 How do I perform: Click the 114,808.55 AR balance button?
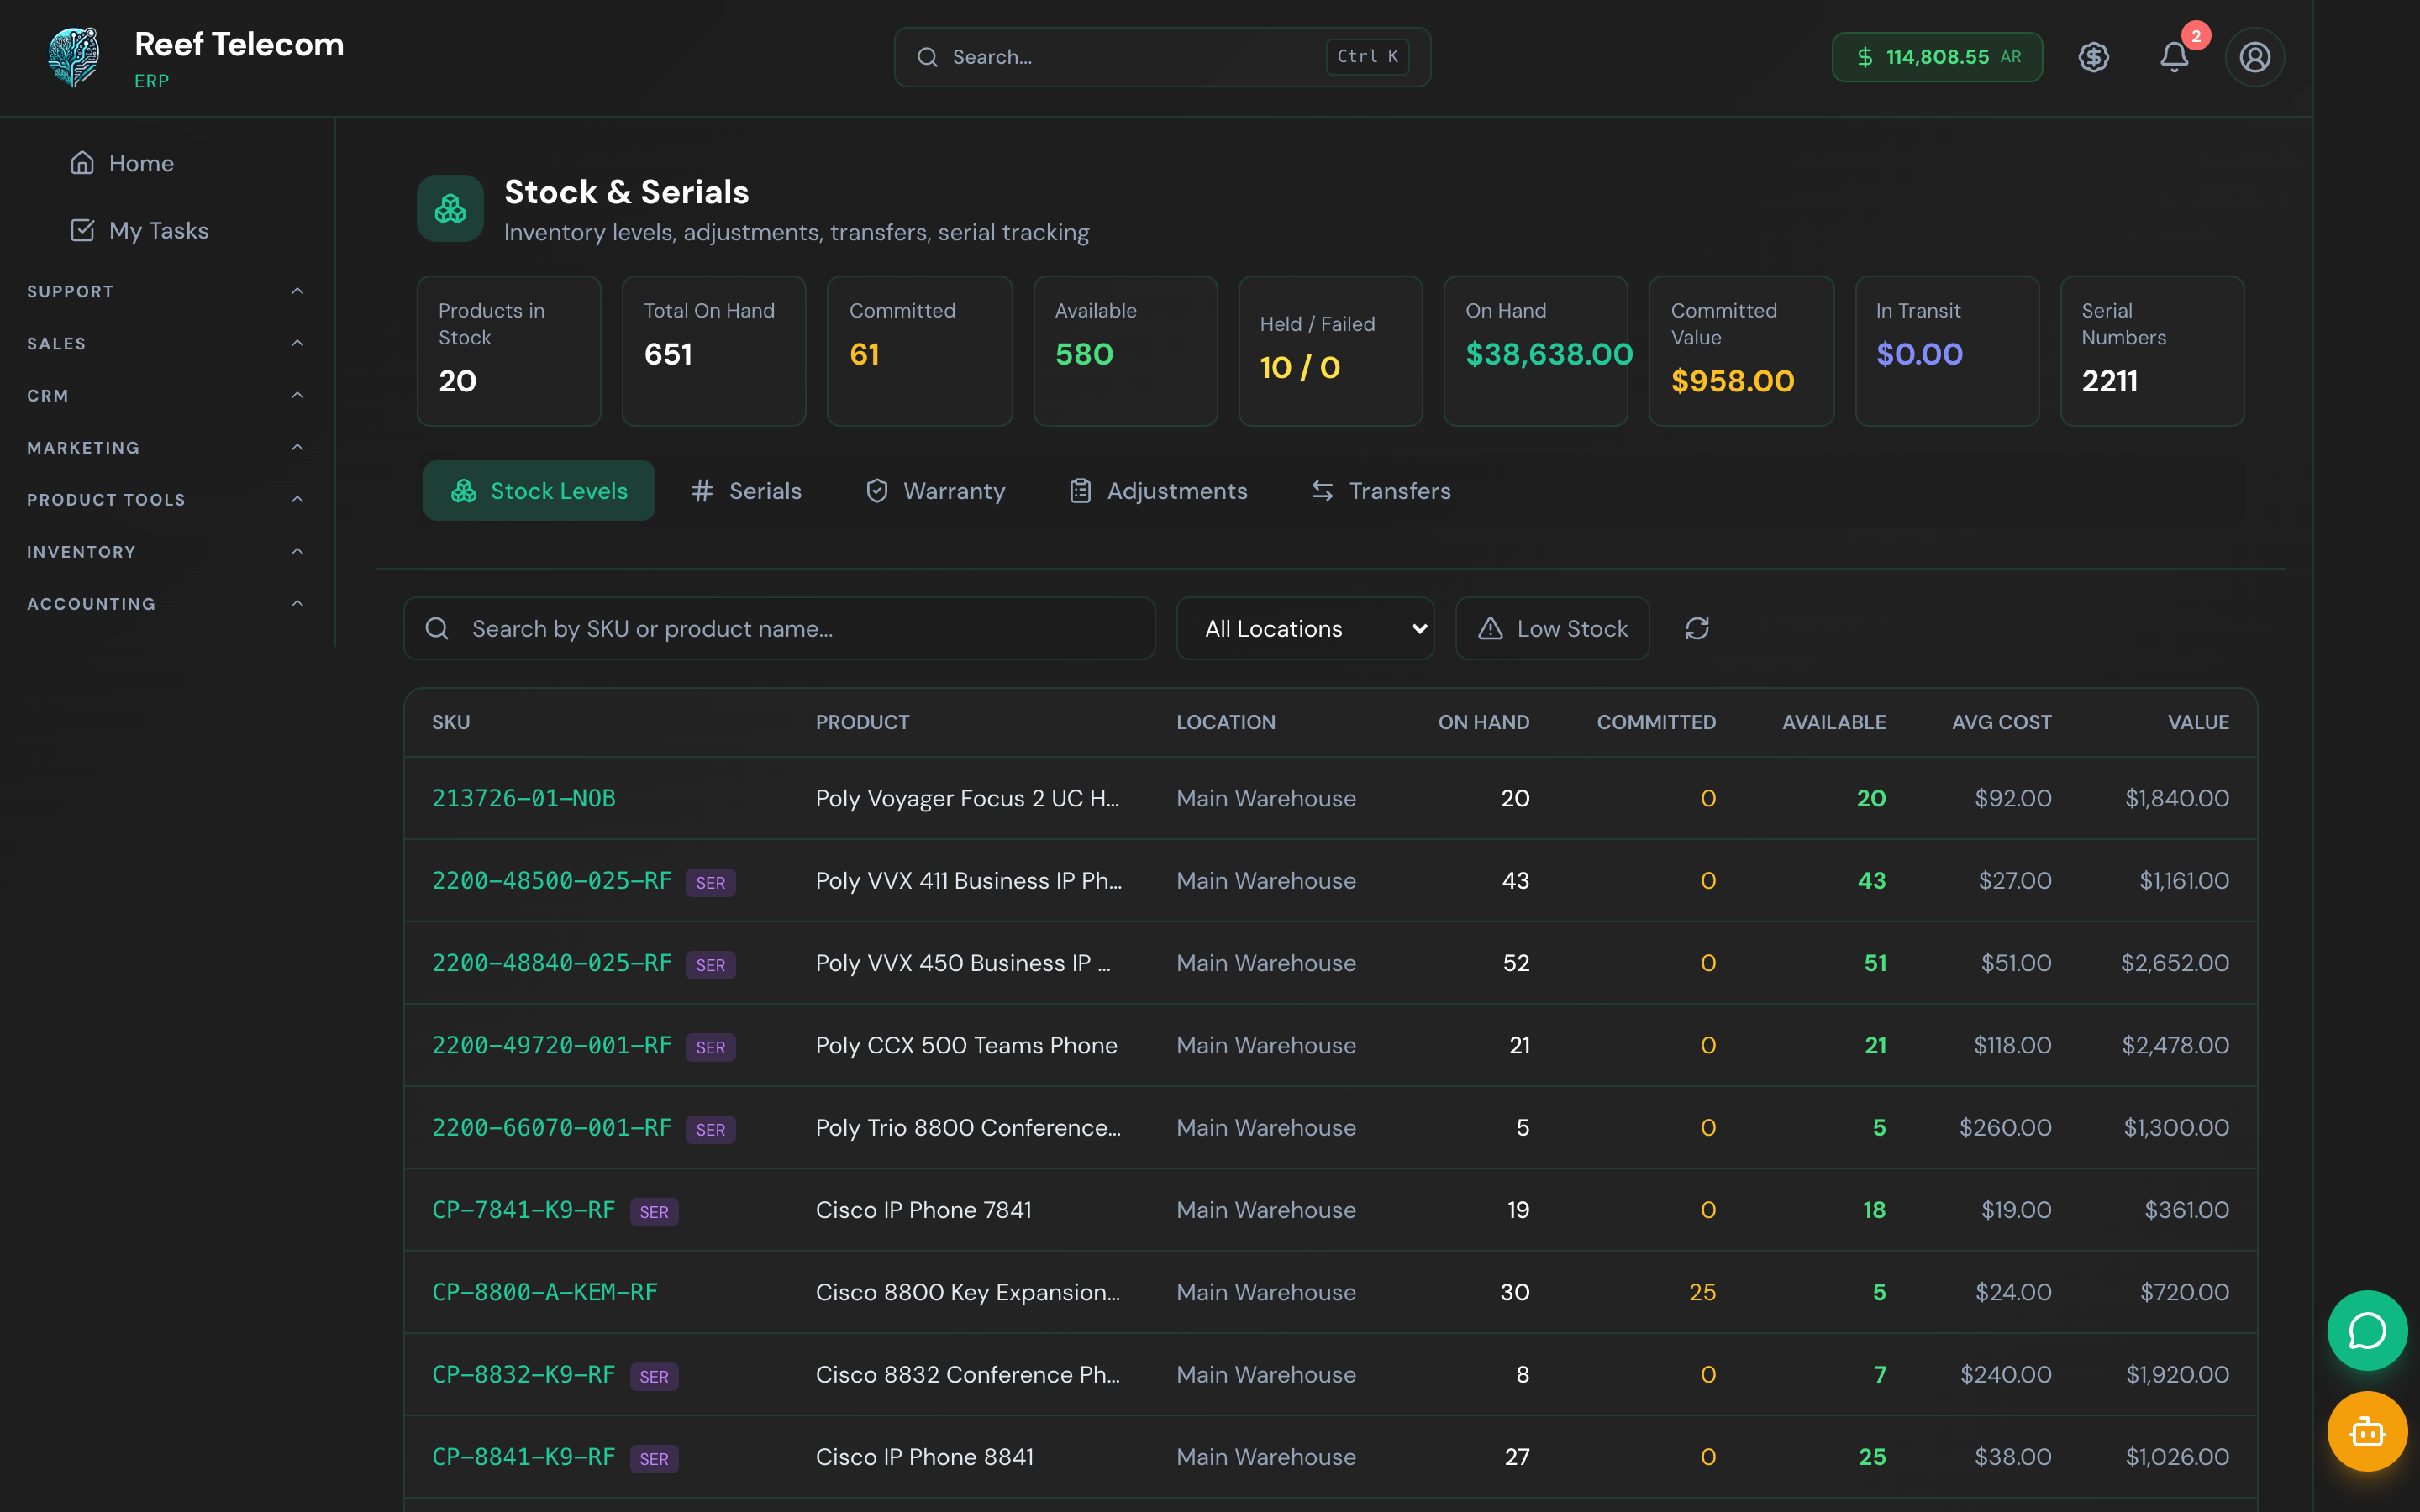click(1936, 57)
